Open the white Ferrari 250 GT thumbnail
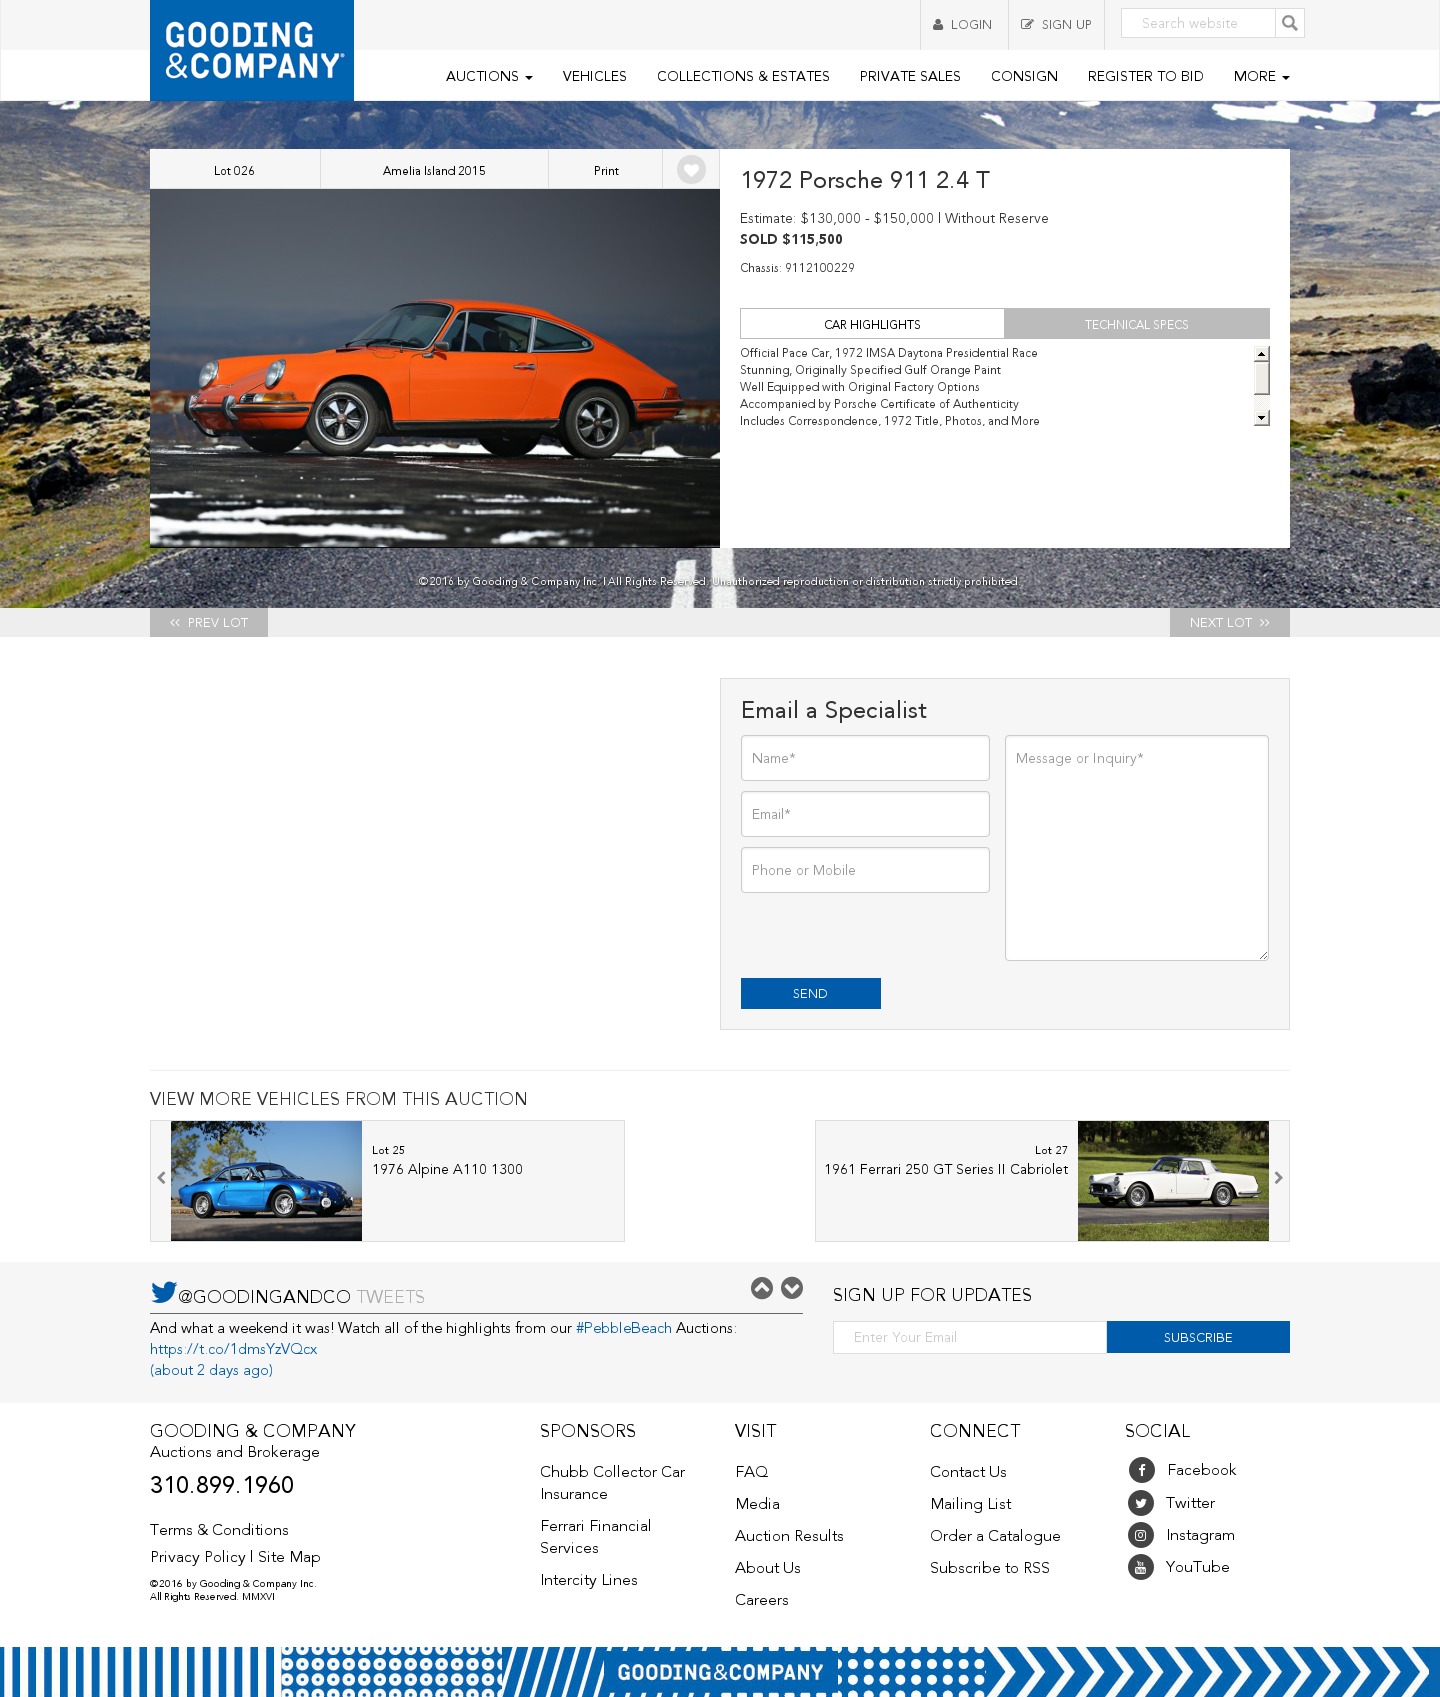Viewport: 1440px width, 1697px height. tap(1173, 1181)
